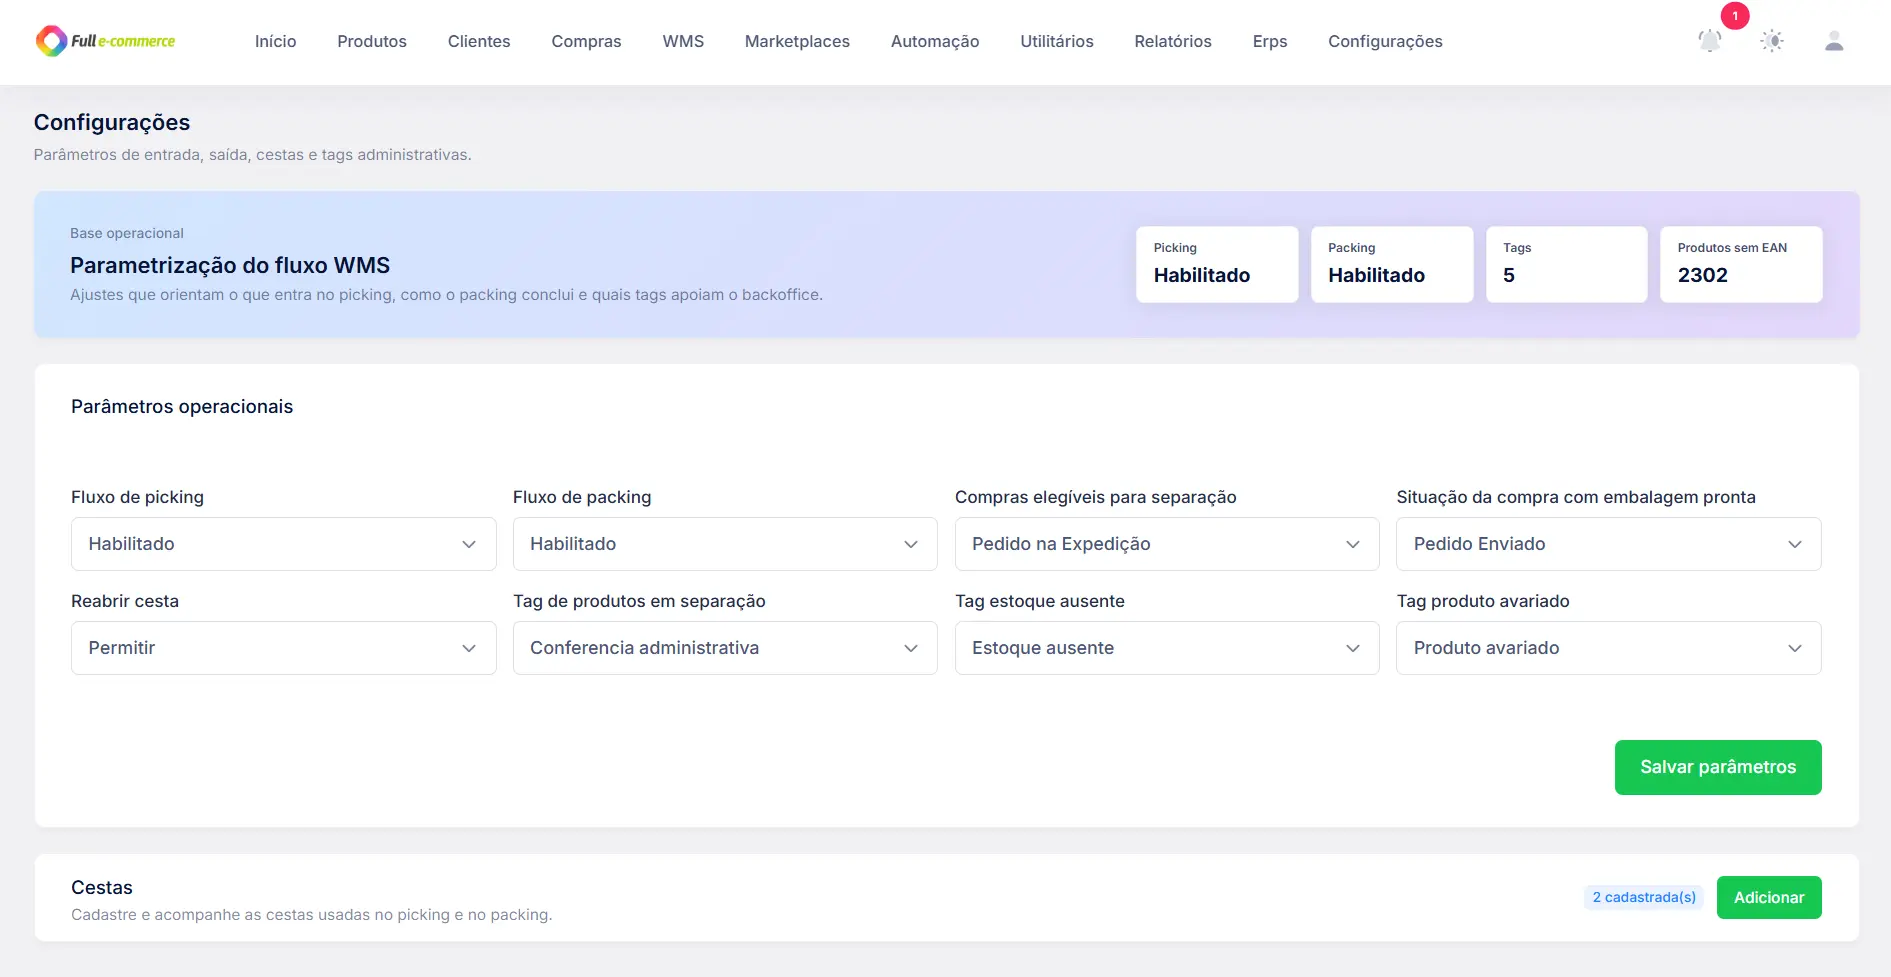Click the Tag produto avariado field label

coord(1483,601)
